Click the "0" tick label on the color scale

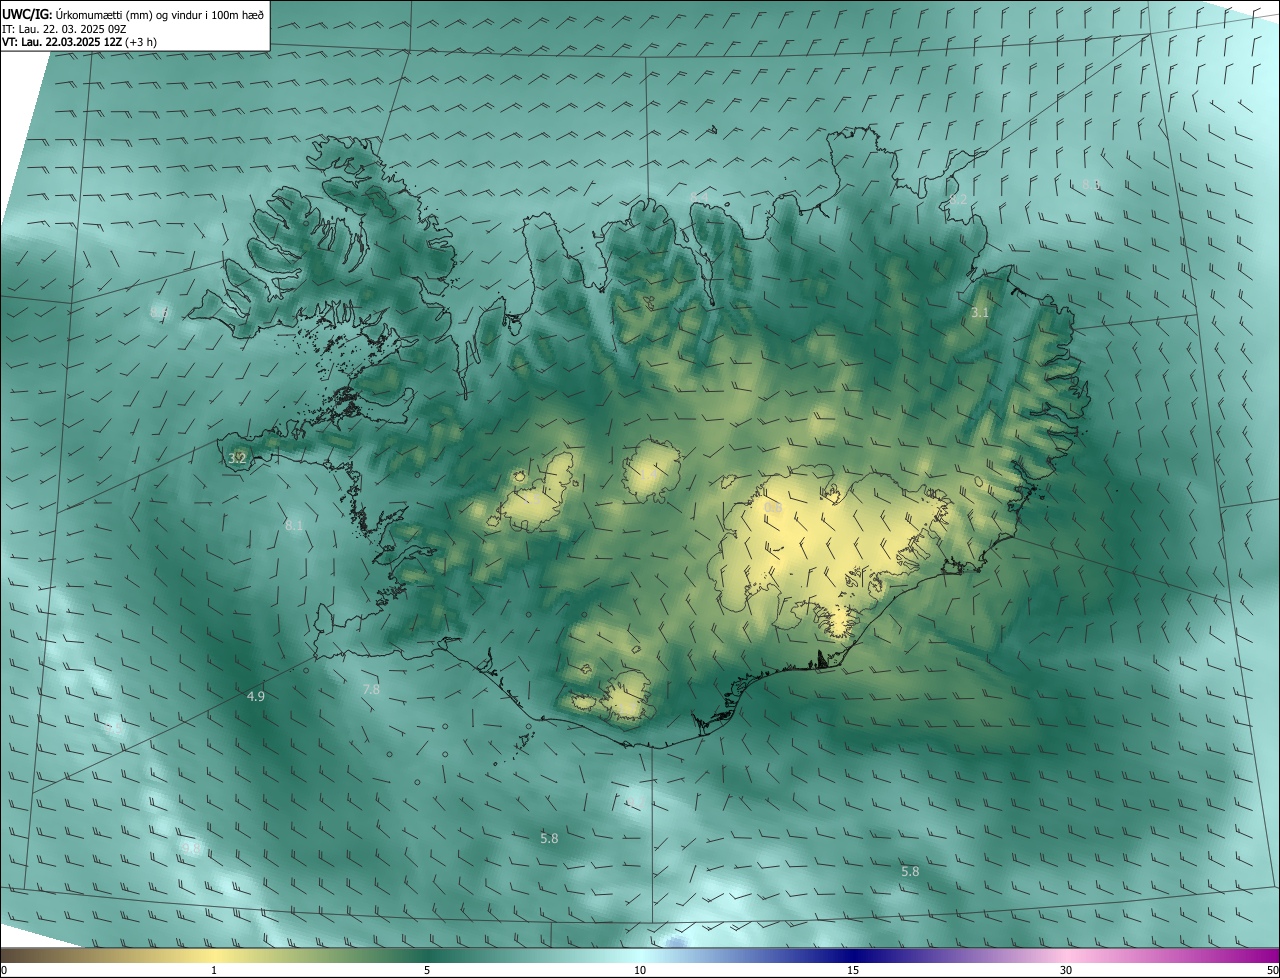coord(4,970)
